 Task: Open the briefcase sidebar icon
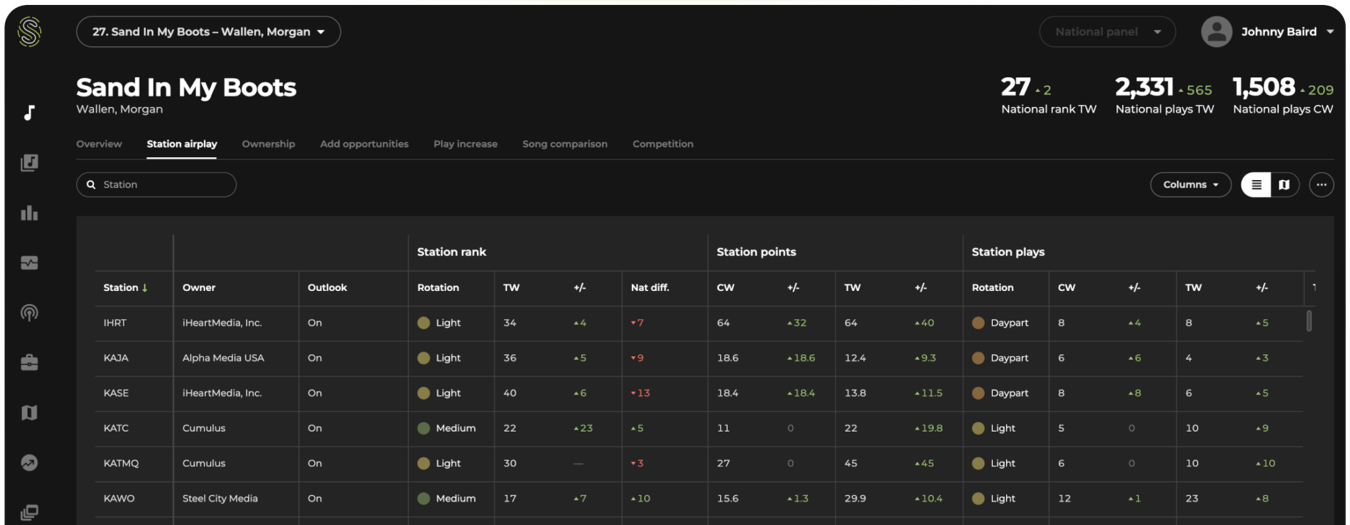[x=29, y=362]
